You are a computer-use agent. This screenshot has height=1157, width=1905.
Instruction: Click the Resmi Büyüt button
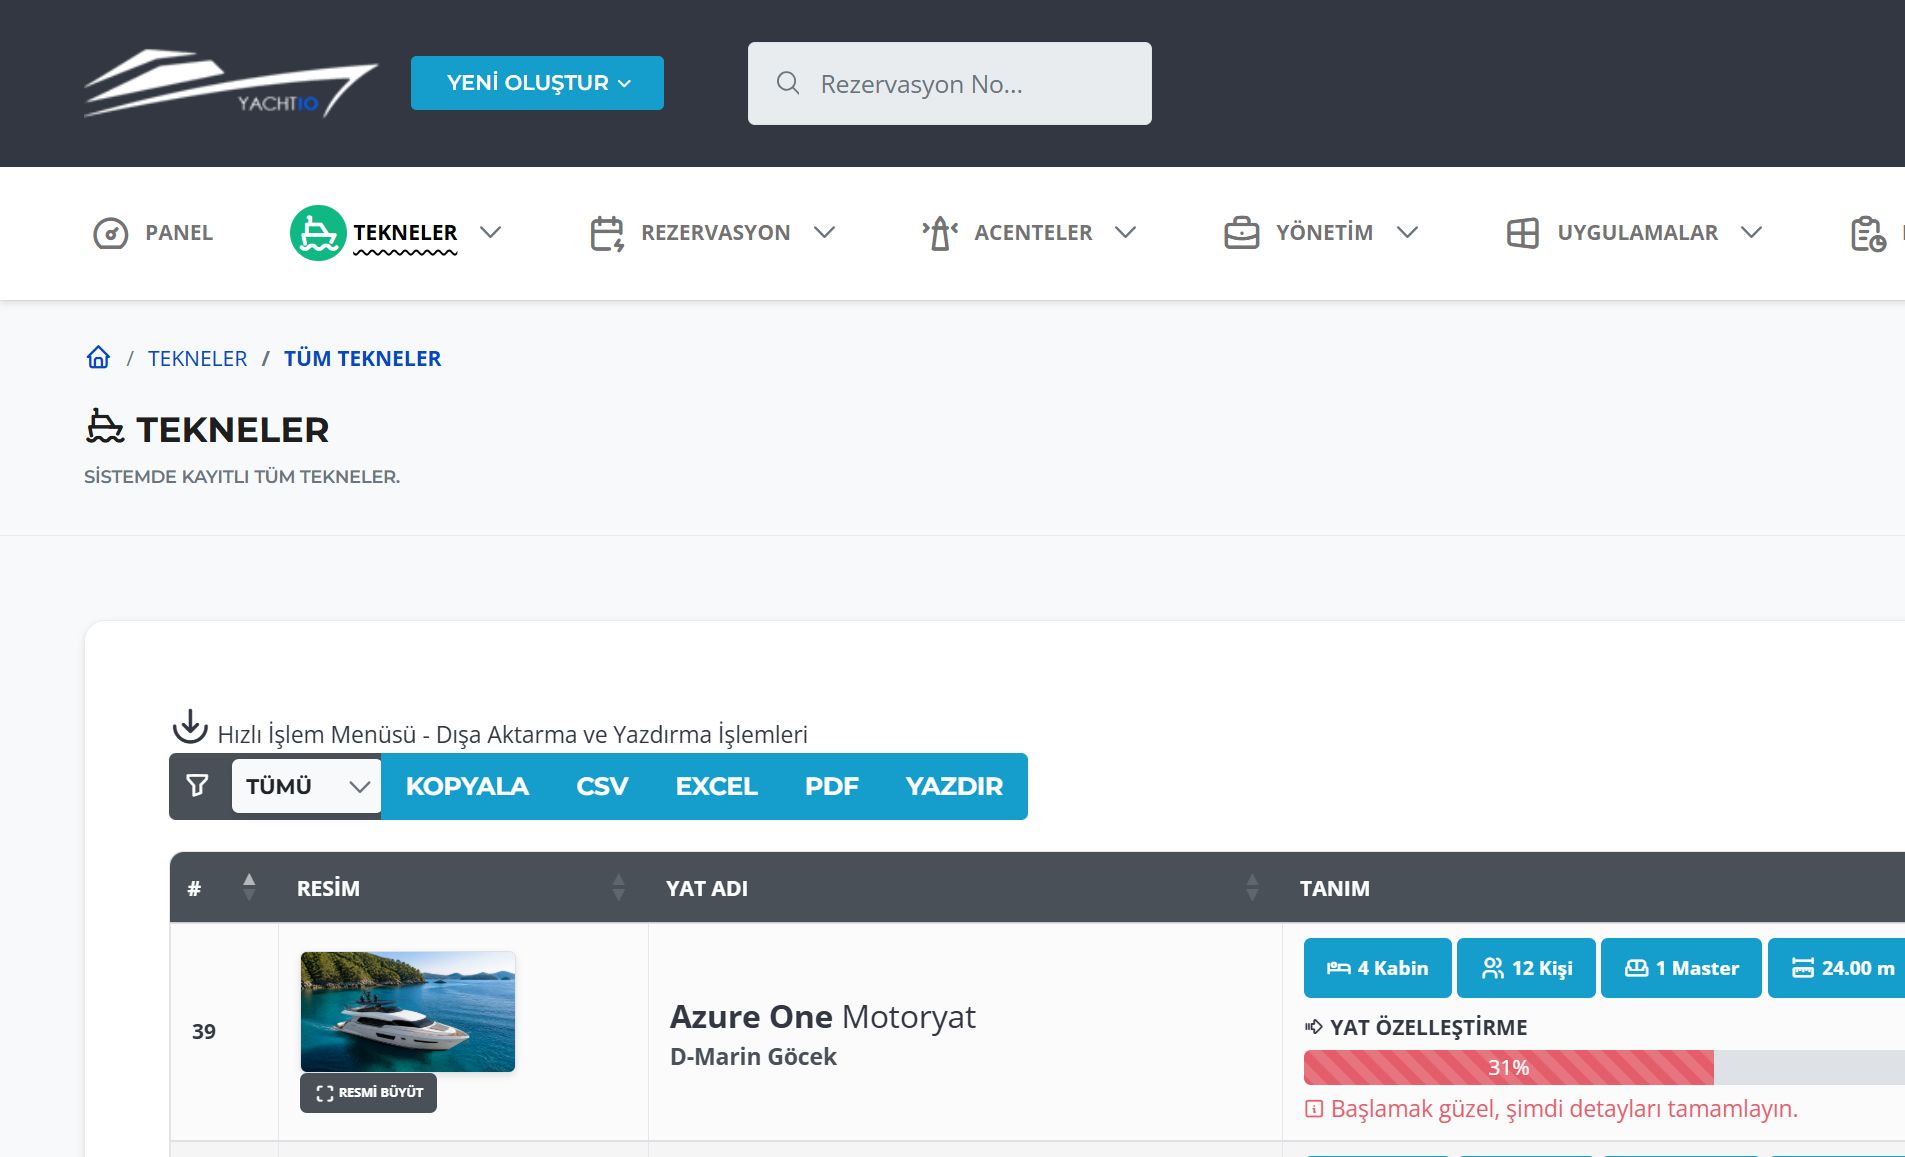368,1092
